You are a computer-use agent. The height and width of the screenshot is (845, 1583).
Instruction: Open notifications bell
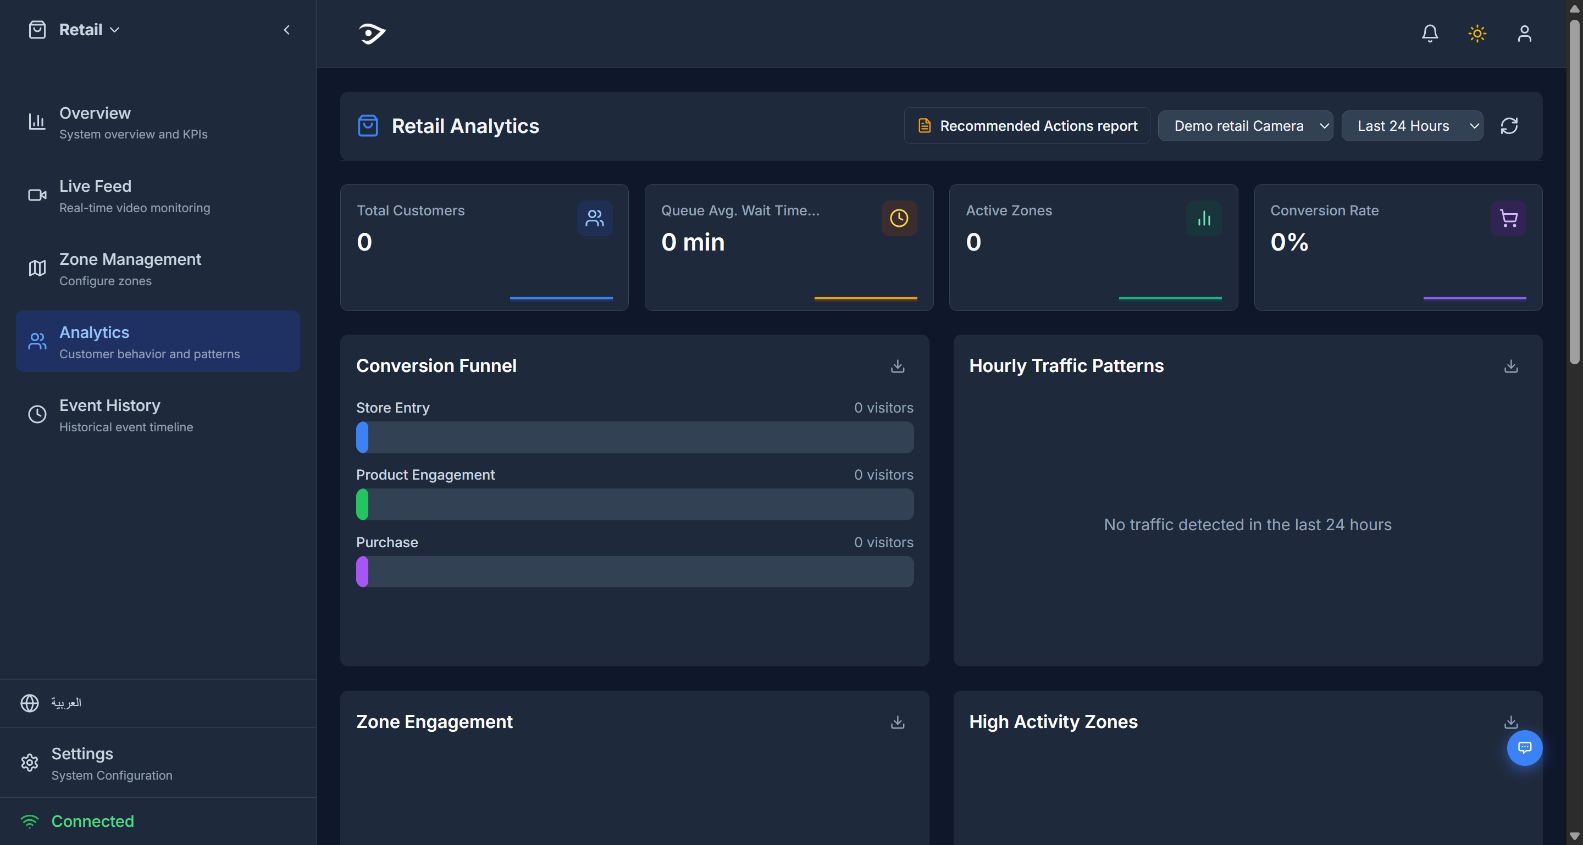(1430, 34)
